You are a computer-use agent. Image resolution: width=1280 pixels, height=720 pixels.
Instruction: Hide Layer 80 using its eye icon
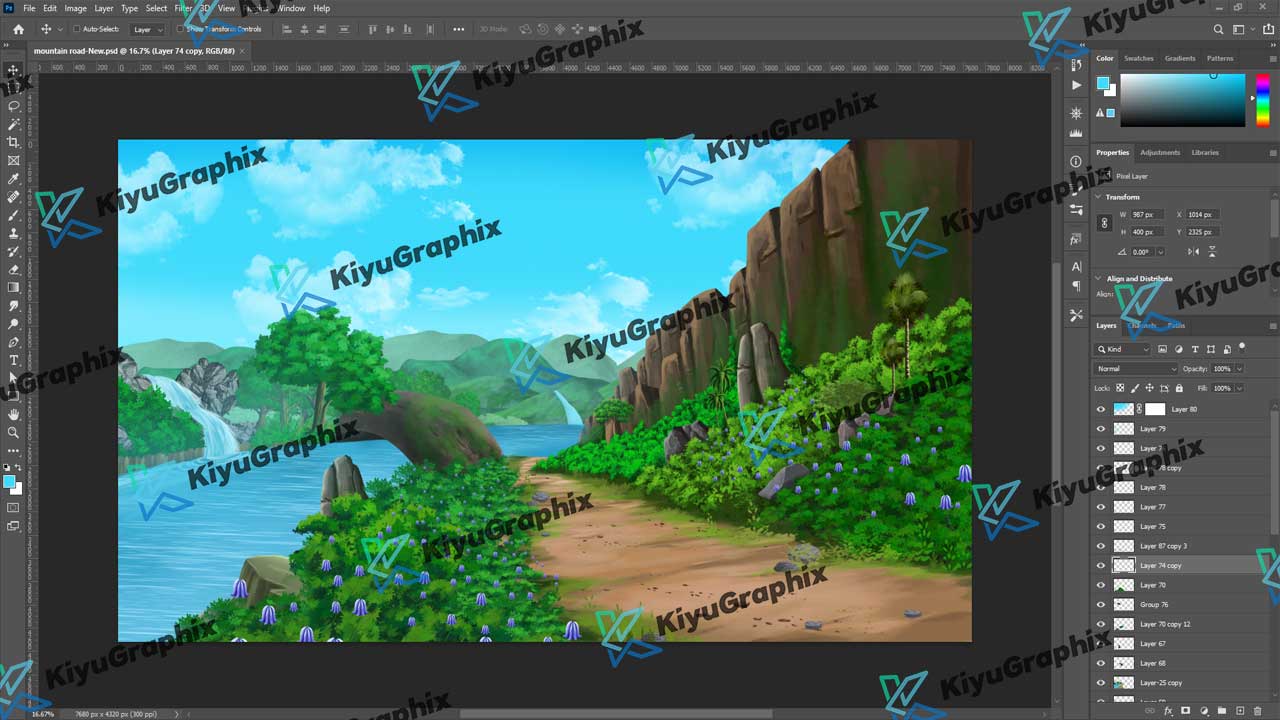pos(1101,409)
